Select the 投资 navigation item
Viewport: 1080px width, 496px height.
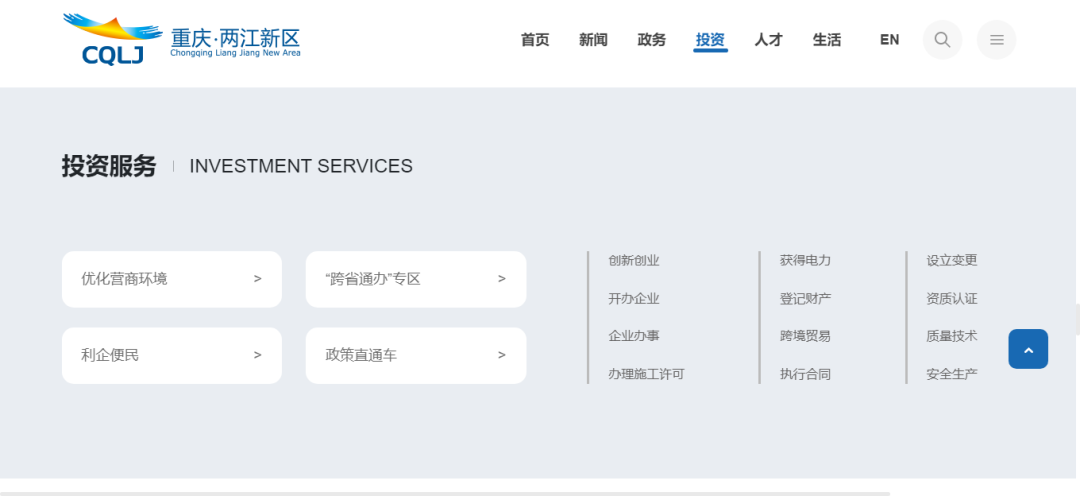(710, 40)
